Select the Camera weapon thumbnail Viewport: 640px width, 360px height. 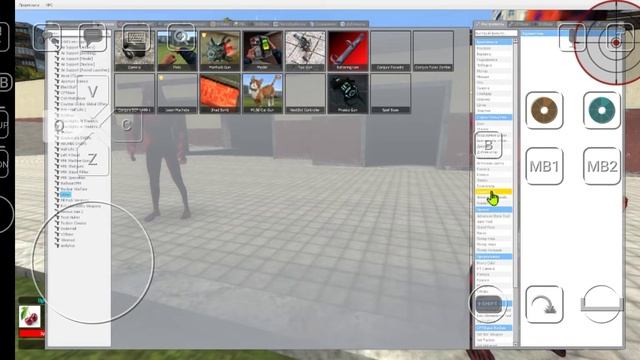click(135, 51)
